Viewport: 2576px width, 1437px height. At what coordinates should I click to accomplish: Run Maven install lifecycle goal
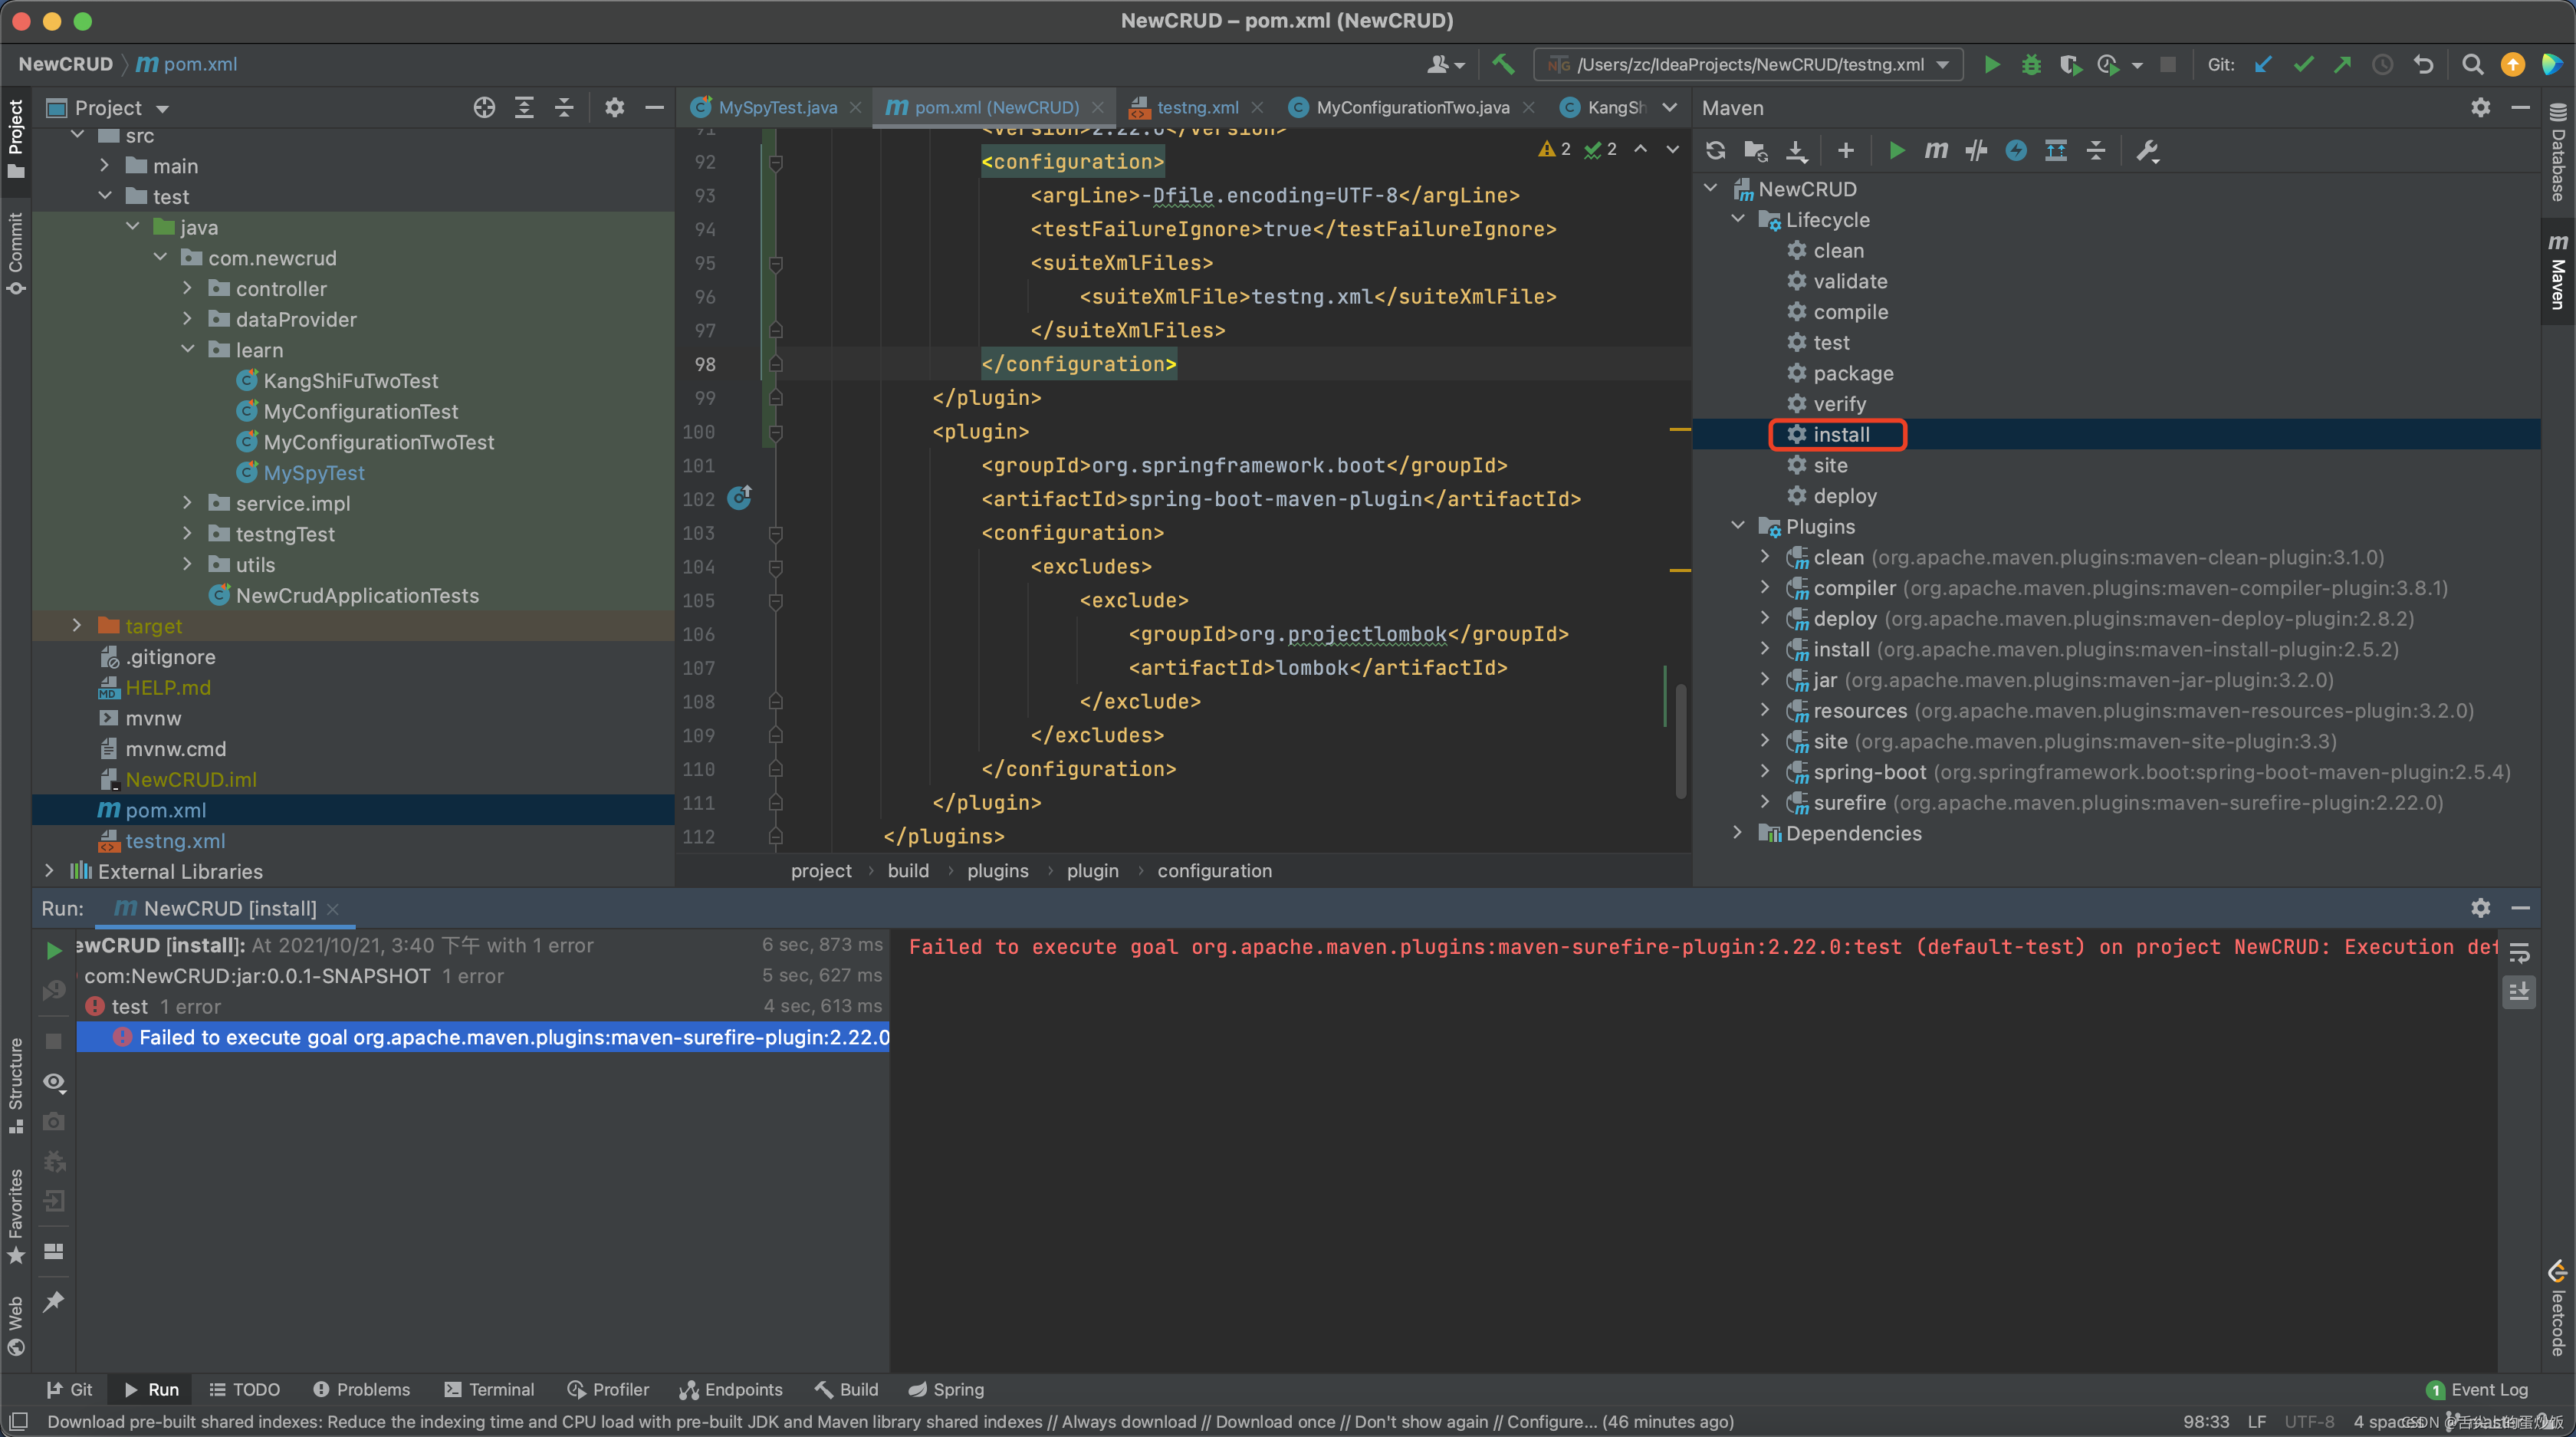tap(1840, 434)
